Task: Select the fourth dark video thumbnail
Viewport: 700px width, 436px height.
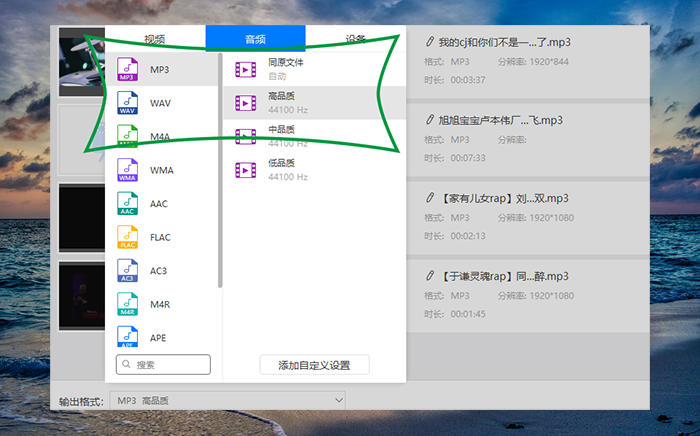Action: (82, 296)
